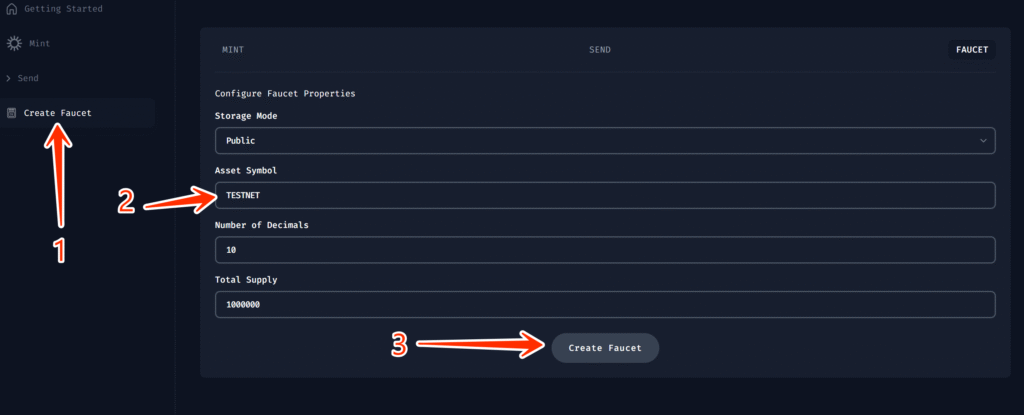Image resolution: width=1024 pixels, height=415 pixels.
Task: Focus the Asset Symbol input field
Action: coord(605,195)
